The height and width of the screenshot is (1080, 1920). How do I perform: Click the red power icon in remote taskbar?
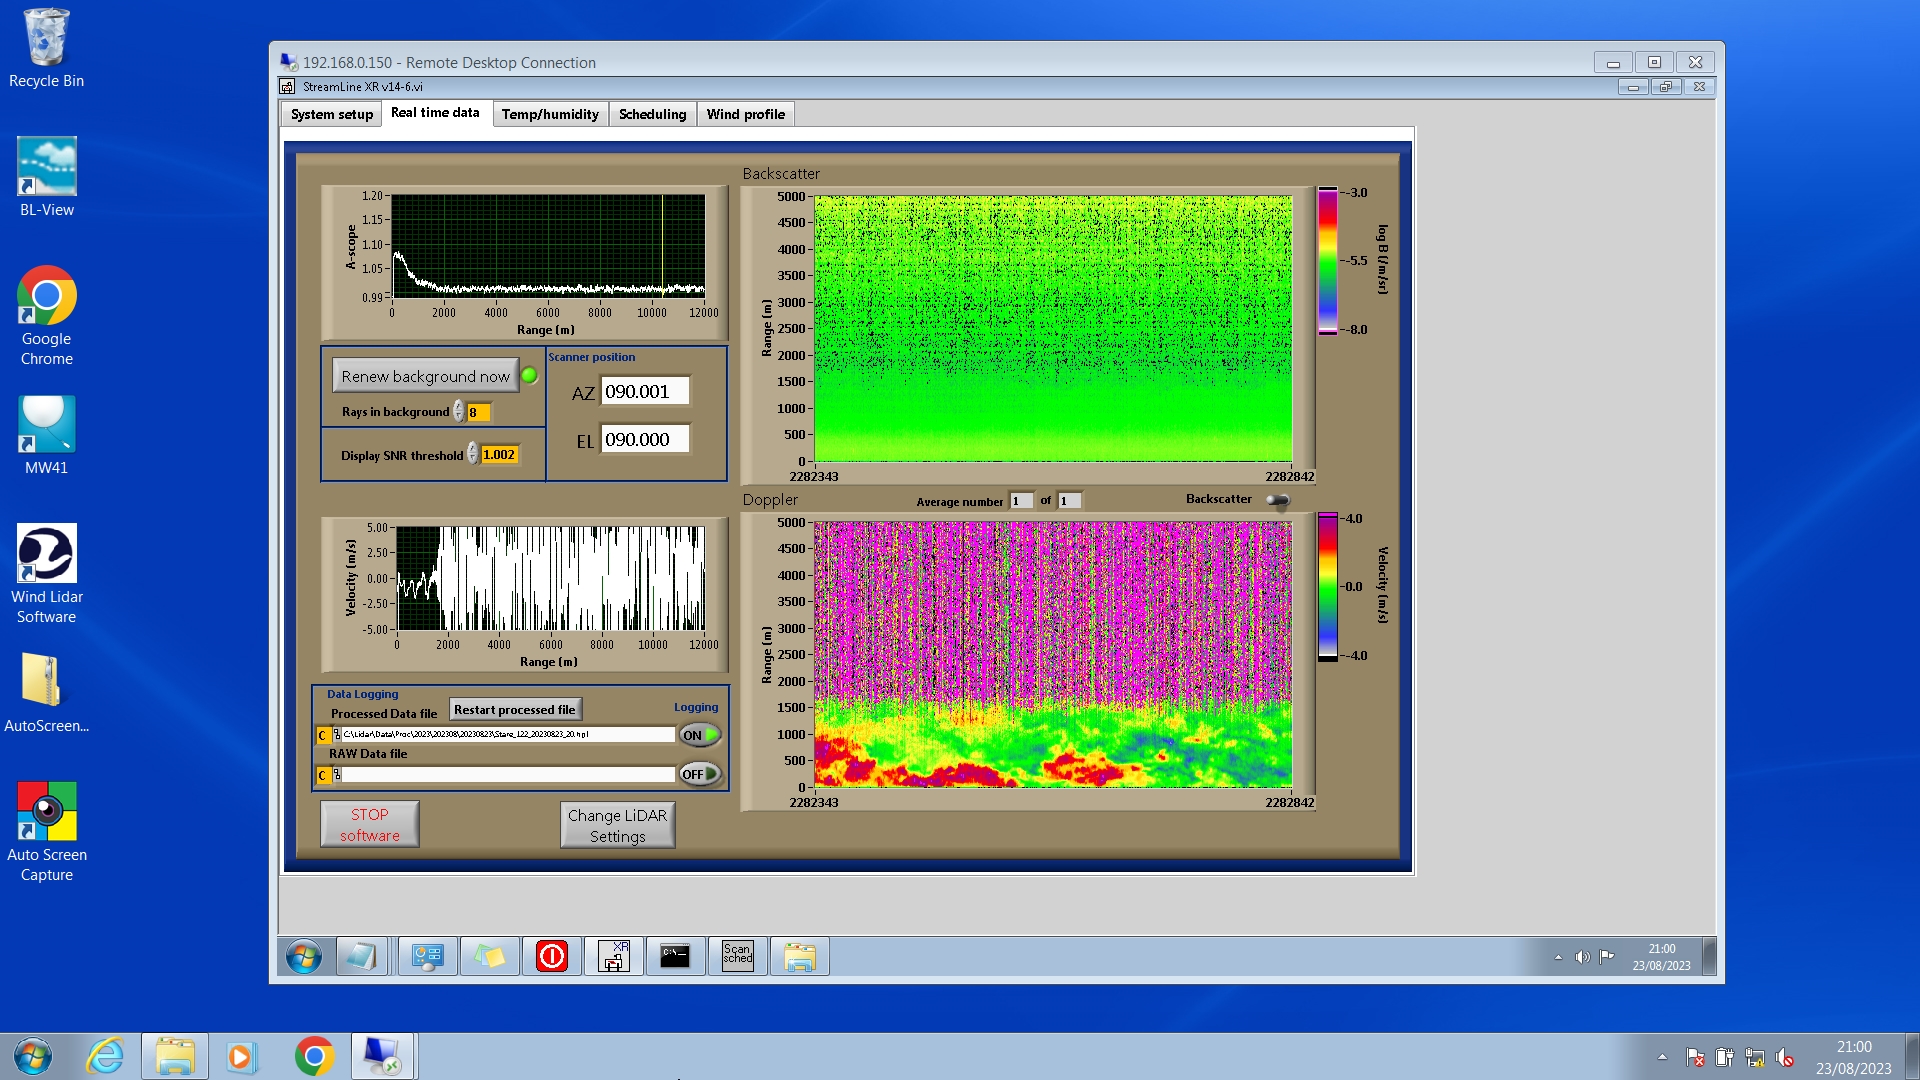point(551,956)
